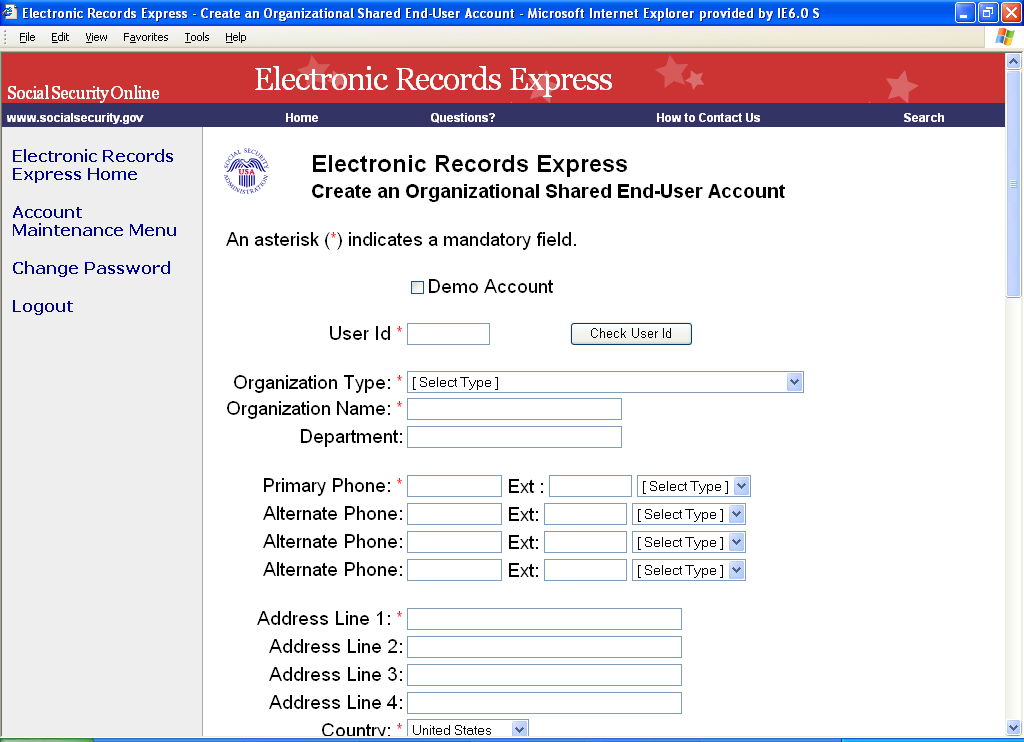Screen dimensions: 1024x742
Task: Expand first Alternate Phone type dropdown
Action: [x=688, y=514]
